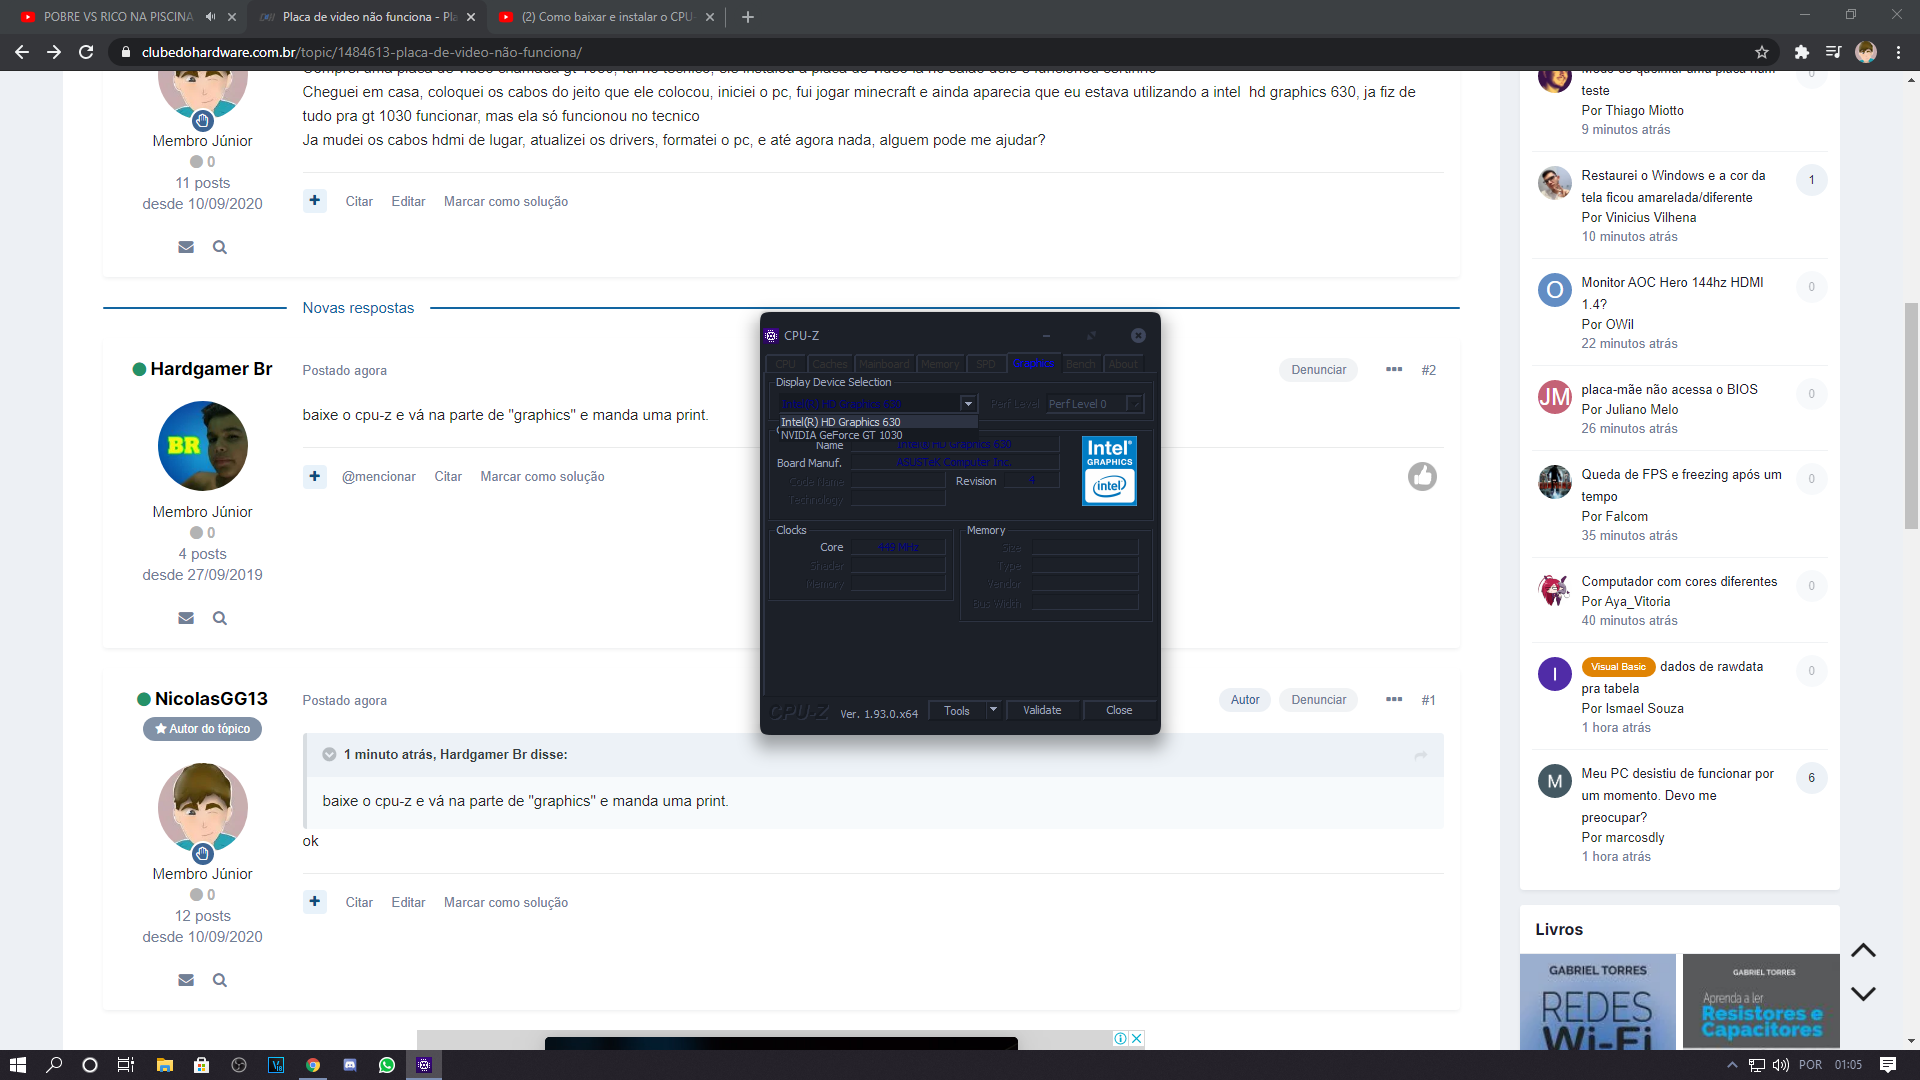1920x1080 pixels.
Task: Click the Visual Basic orange tag
Action: click(1618, 667)
